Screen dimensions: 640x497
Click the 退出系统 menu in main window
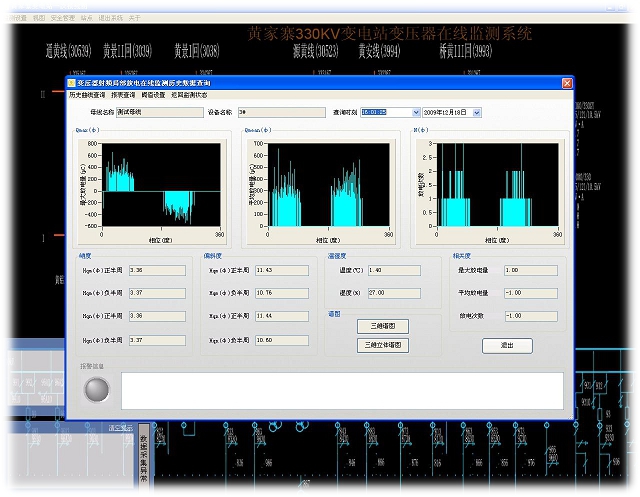110,18
